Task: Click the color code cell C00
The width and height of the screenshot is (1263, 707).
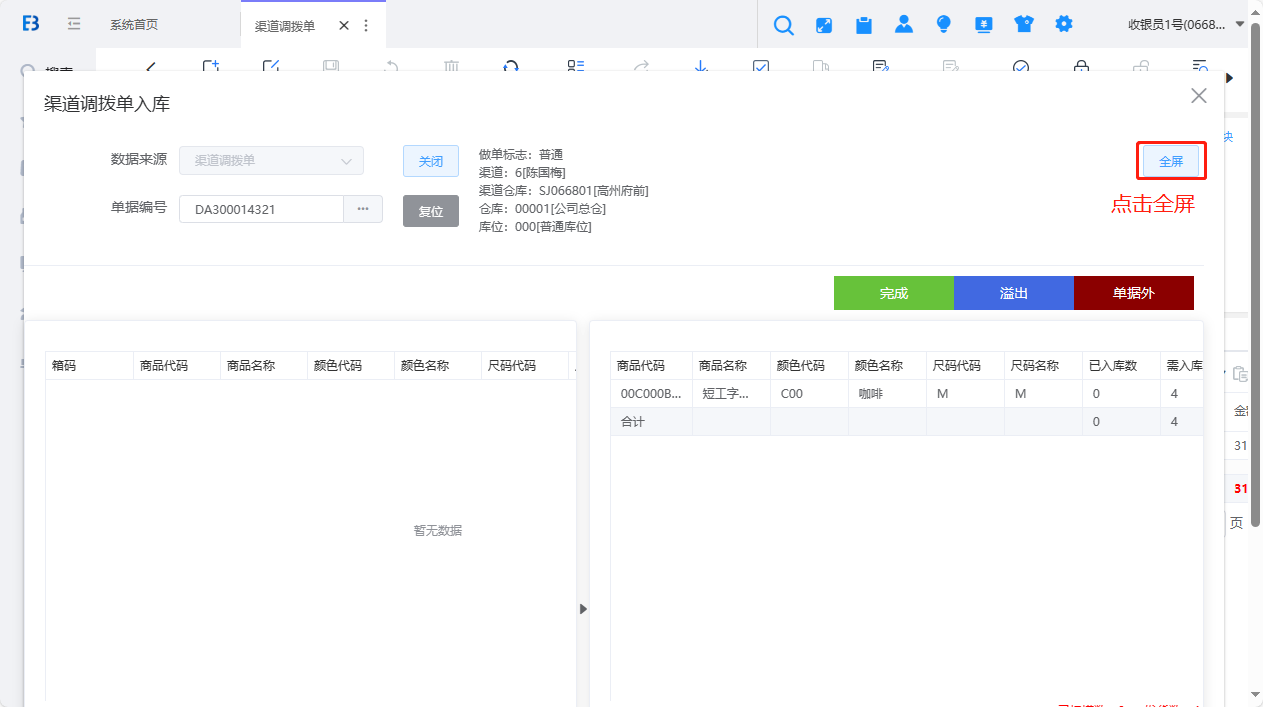Action: coord(809,394)
